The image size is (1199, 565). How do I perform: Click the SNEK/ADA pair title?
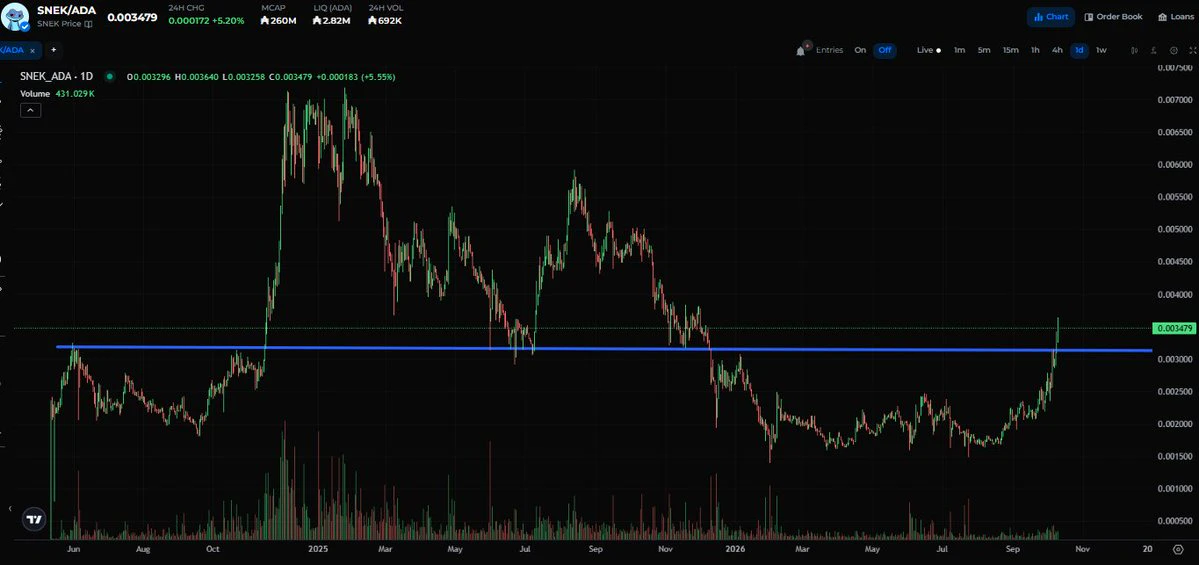[67, 10]
